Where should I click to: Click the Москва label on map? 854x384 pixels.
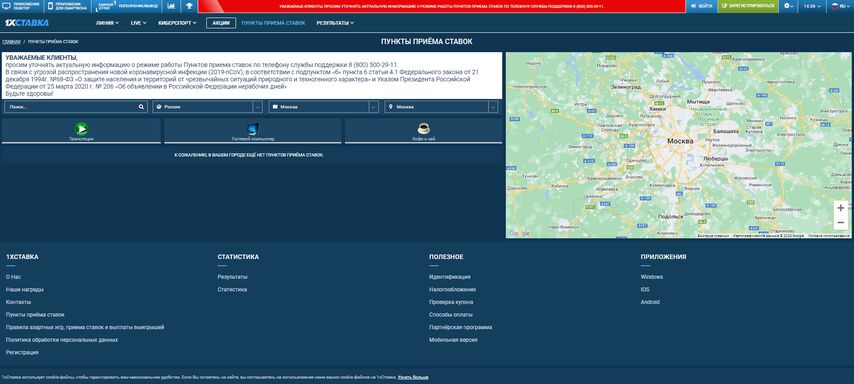click(x=680, y=141)
